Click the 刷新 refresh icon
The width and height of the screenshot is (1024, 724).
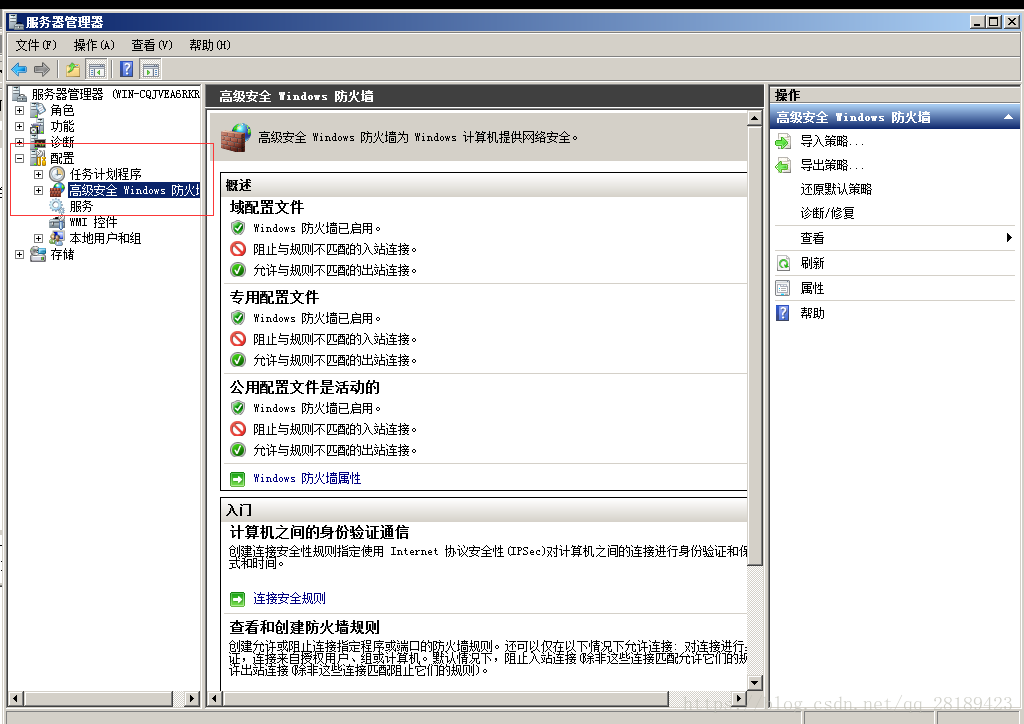tap(783, 263)
